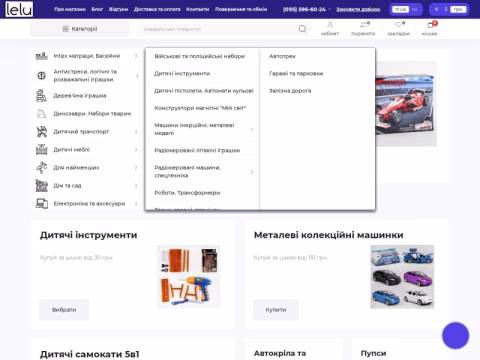
Task: Open the Відгуки header link
Action: 118,9
